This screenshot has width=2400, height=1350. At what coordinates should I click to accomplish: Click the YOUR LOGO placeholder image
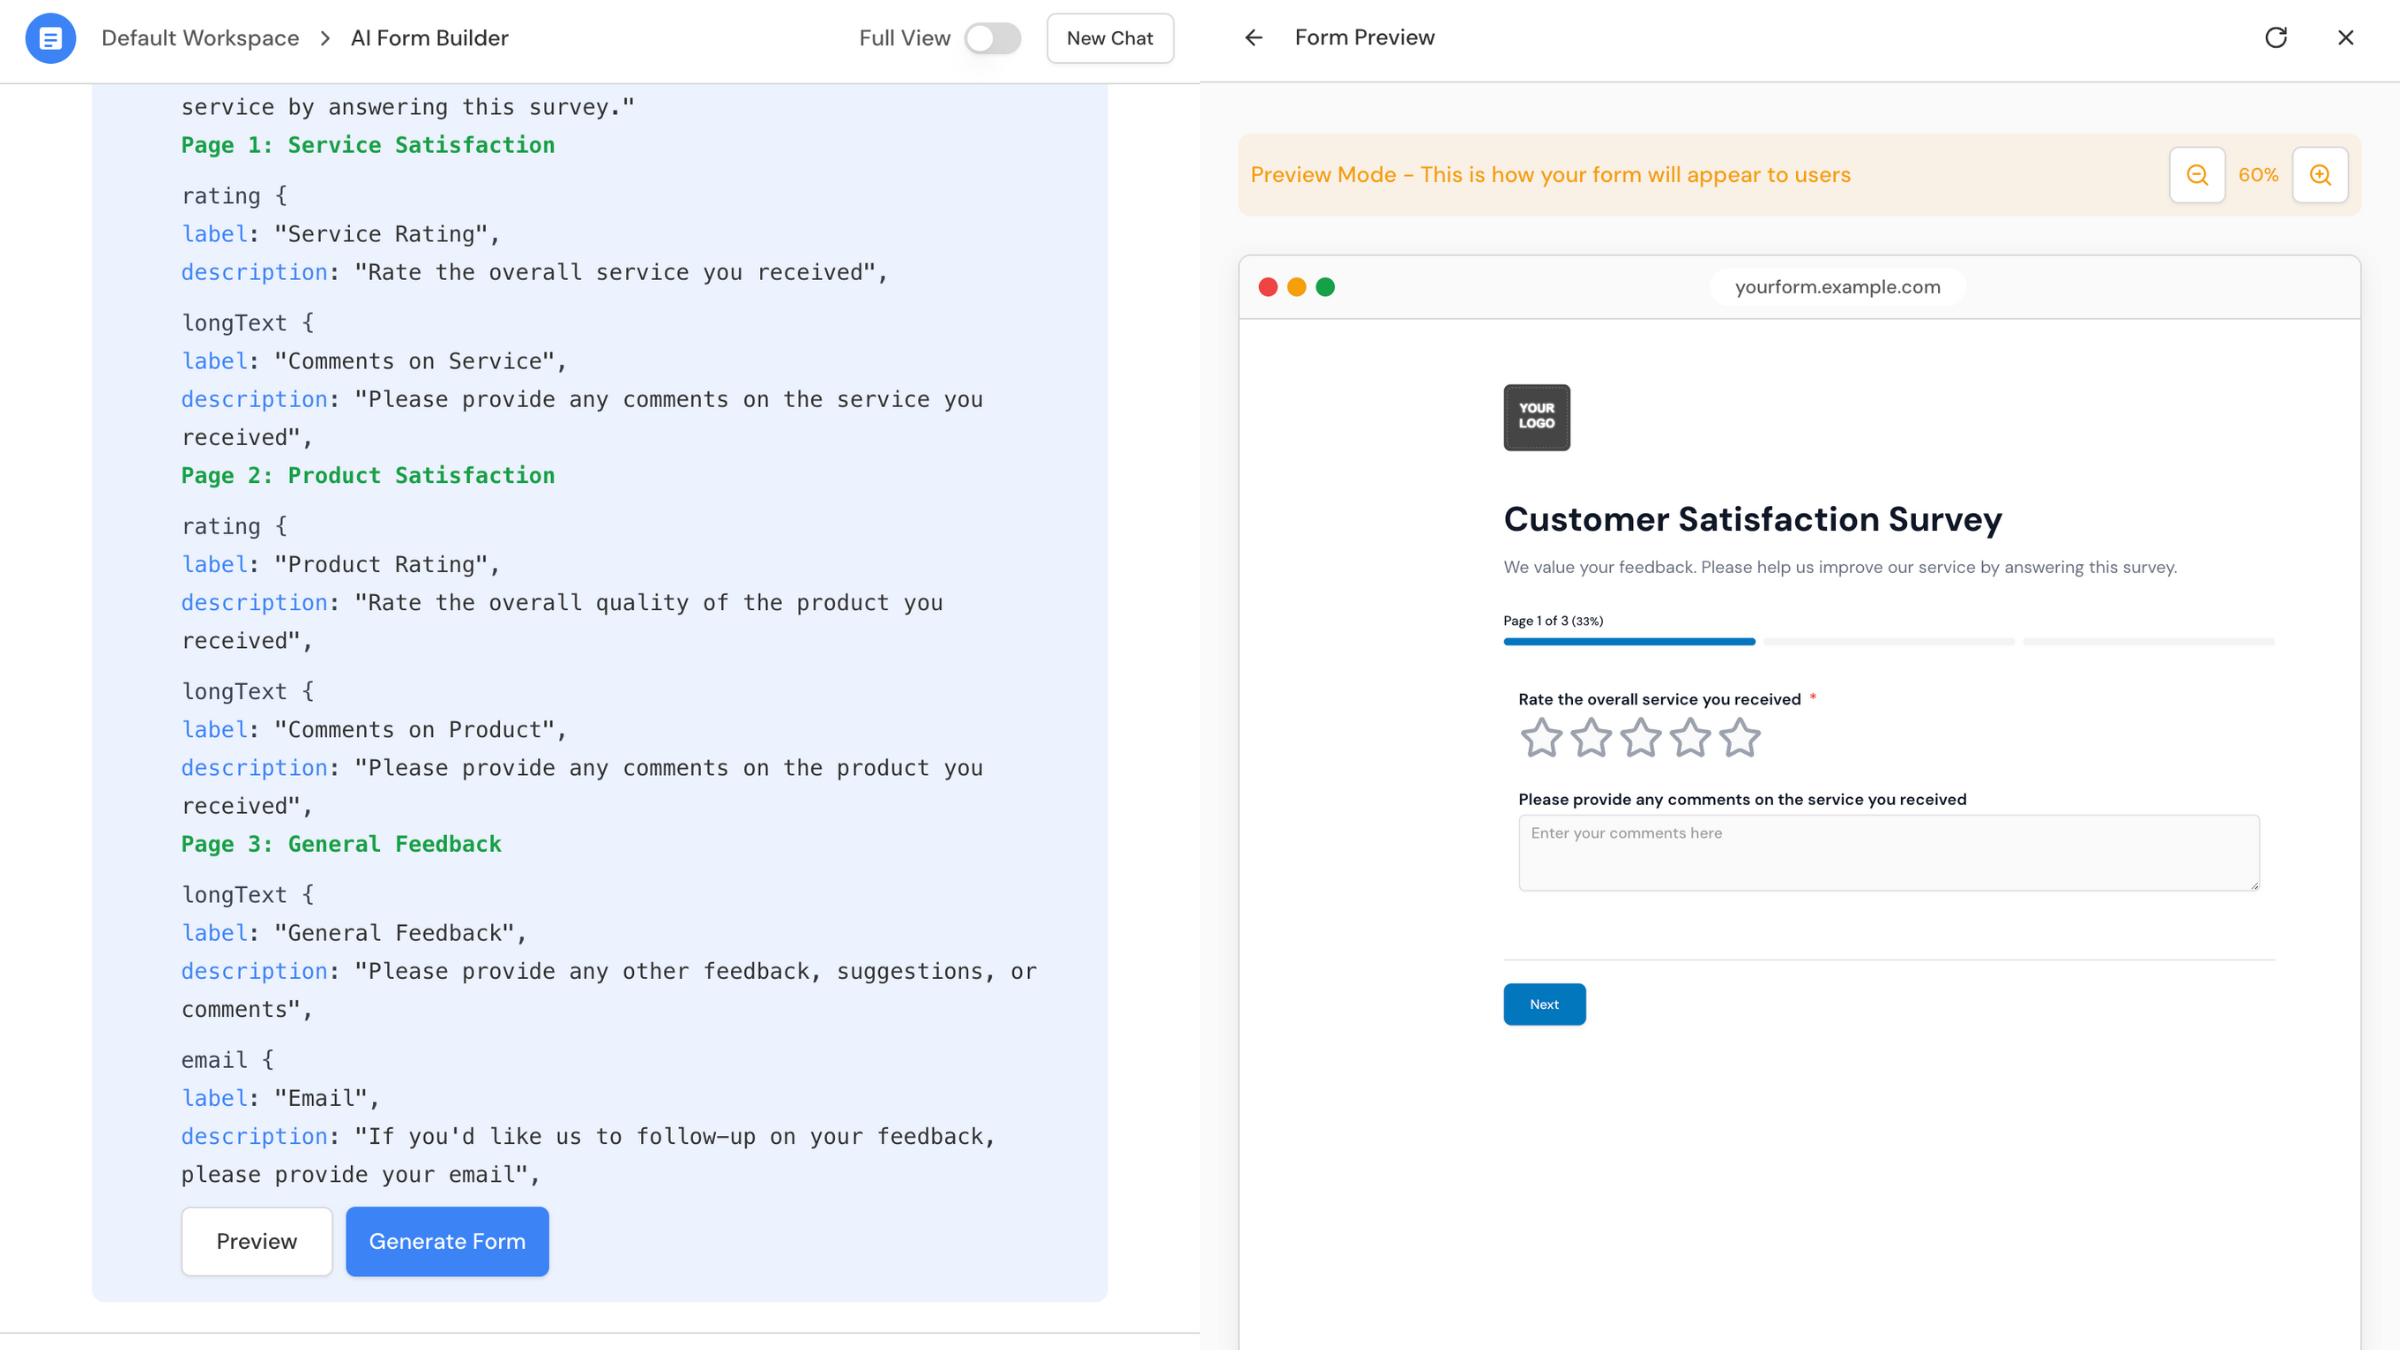pos(1536,417)
